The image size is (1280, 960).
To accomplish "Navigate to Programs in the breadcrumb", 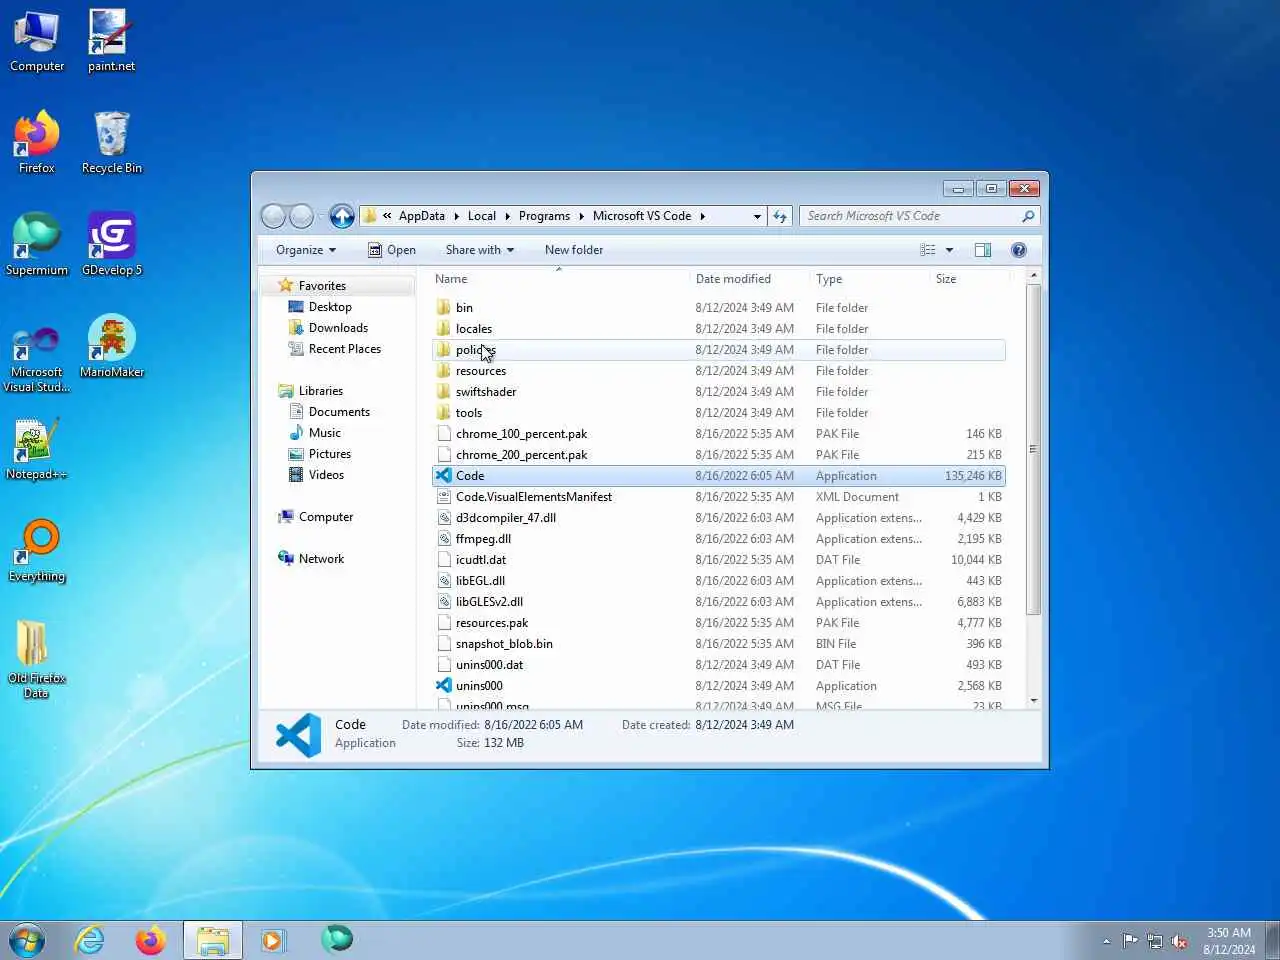I will 544,216.
